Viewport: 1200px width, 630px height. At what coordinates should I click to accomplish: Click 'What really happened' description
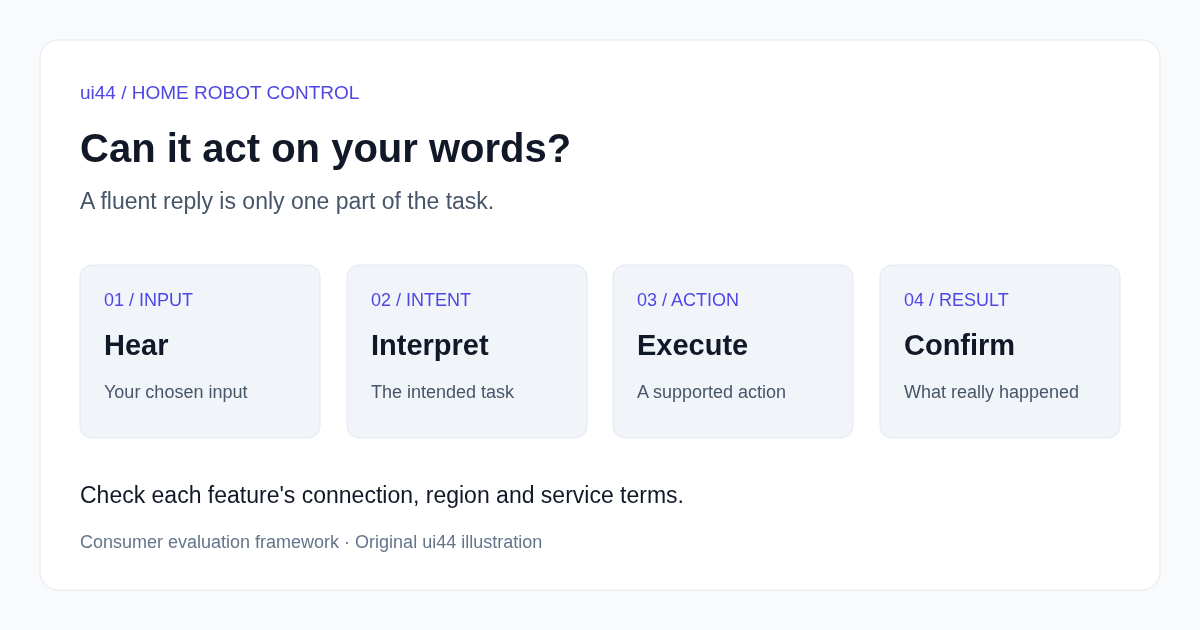991,392
